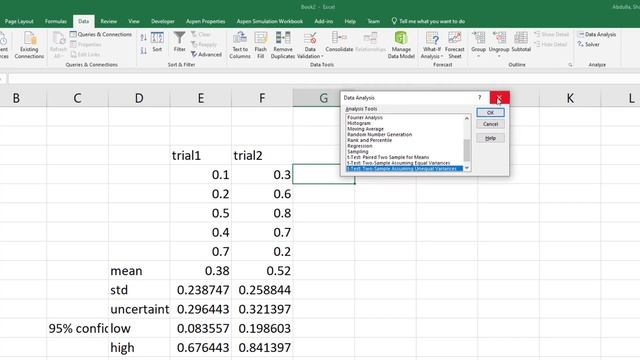Open Aspen Simulation Workbook tab
The height and width of the screenshot is (360, 640).
tap(269, 21)
